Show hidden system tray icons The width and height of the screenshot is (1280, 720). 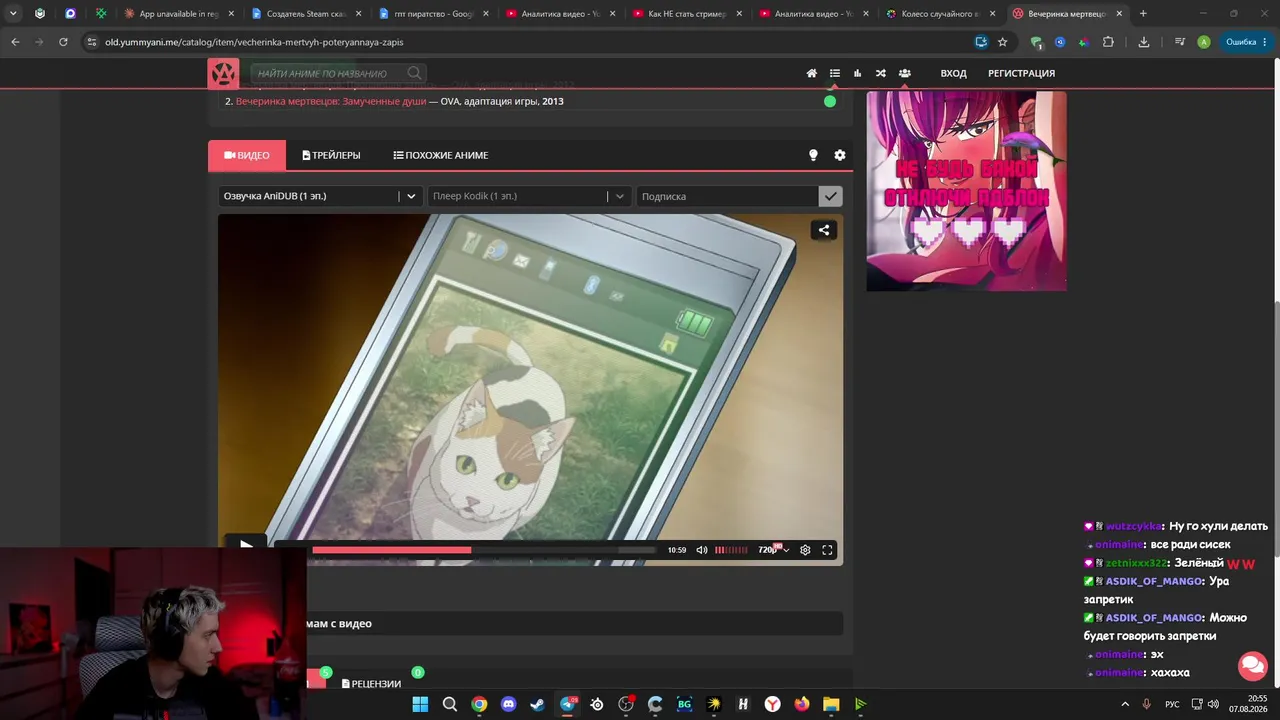[x=1125, y=704]
